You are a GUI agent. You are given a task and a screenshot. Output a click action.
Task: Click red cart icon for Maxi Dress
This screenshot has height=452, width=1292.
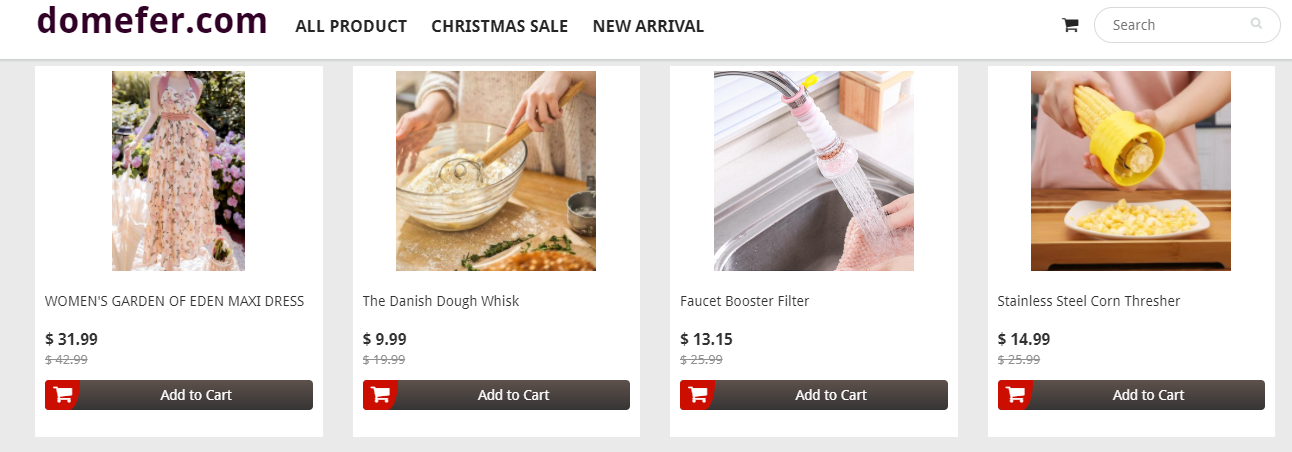pyautogui.click(x=62, y=395)
